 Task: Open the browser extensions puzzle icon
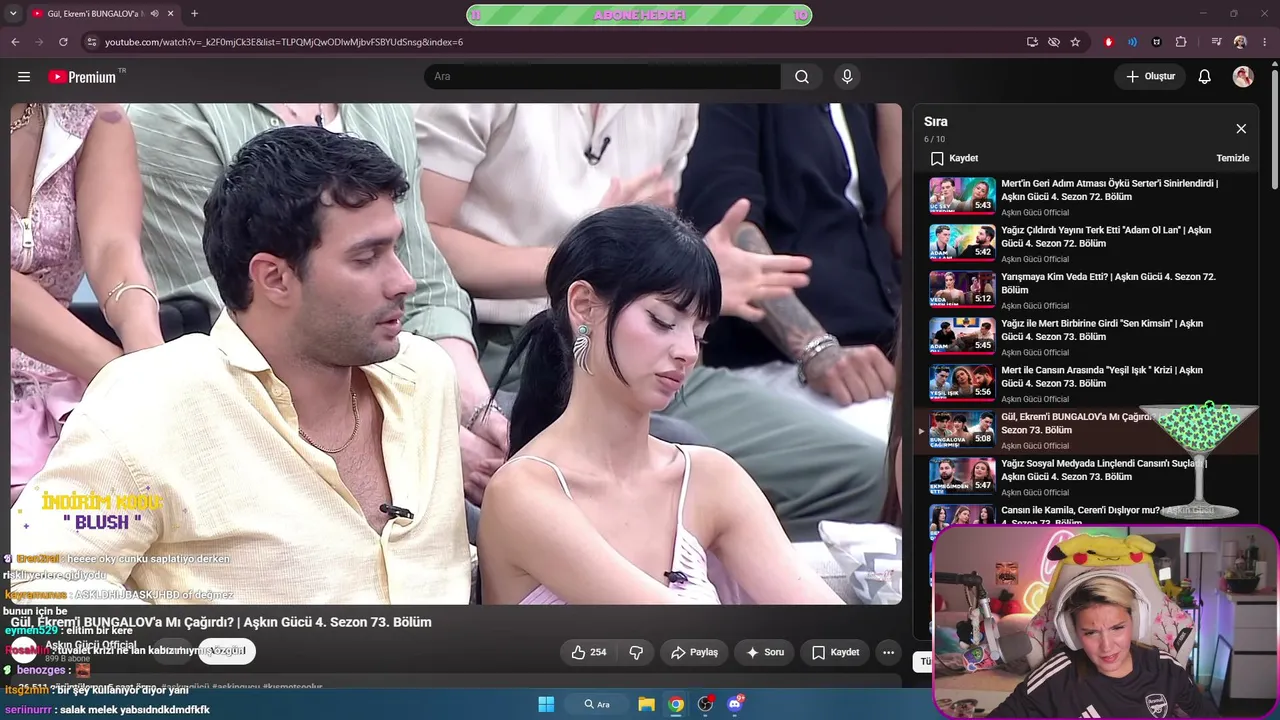[1181, 42]
